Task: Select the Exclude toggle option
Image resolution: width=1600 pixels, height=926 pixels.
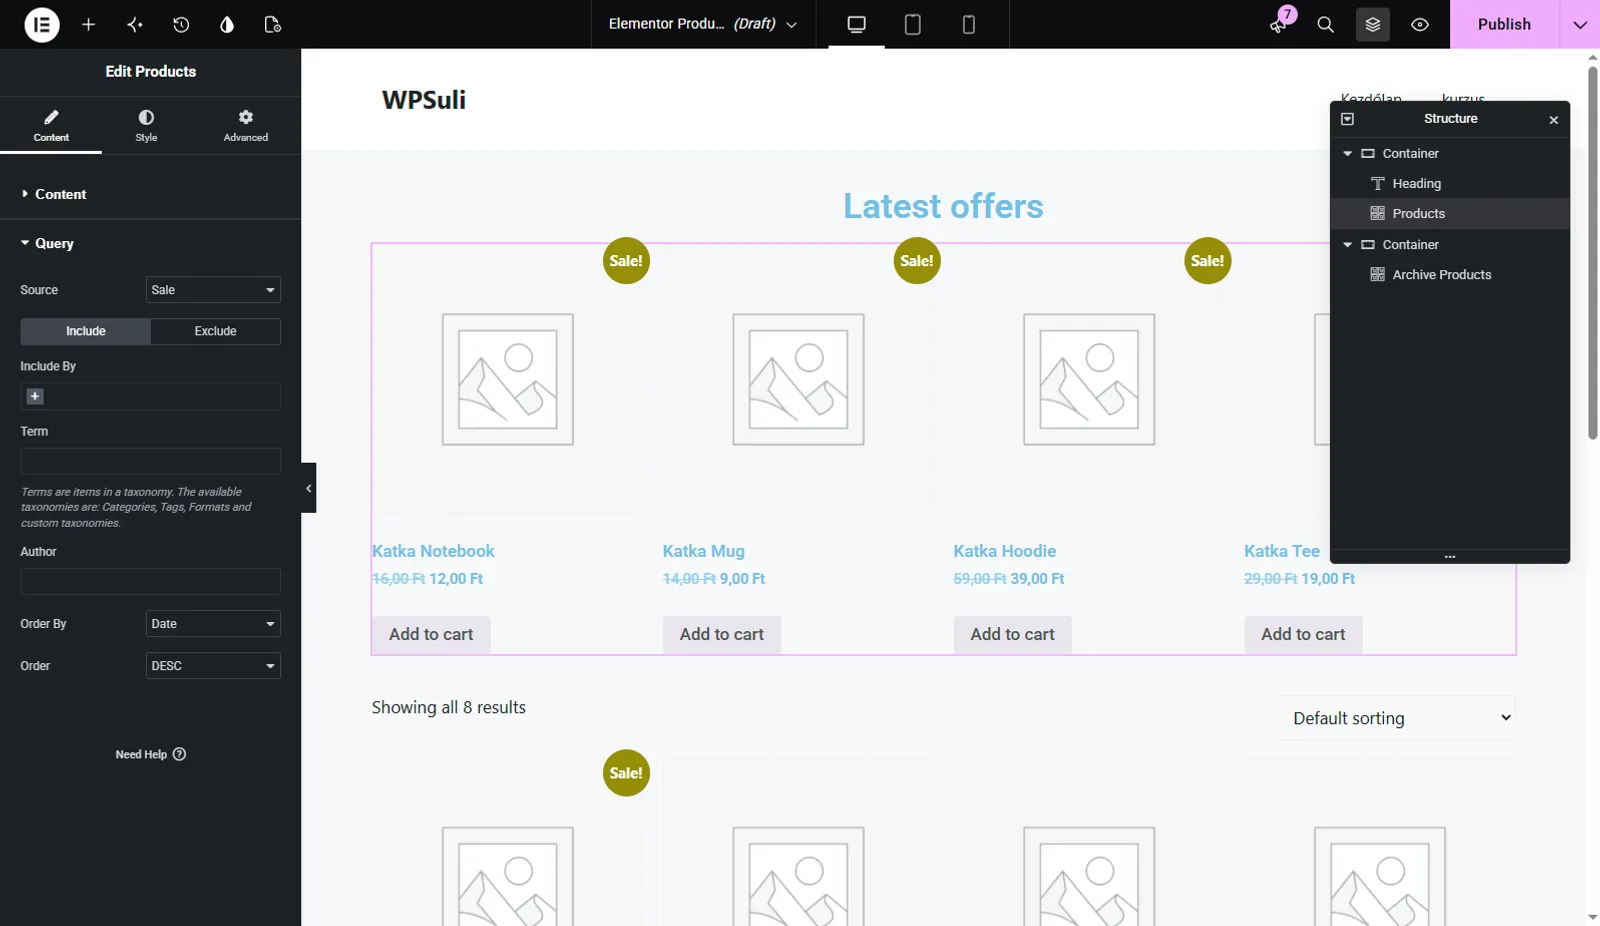Action: 215,331
